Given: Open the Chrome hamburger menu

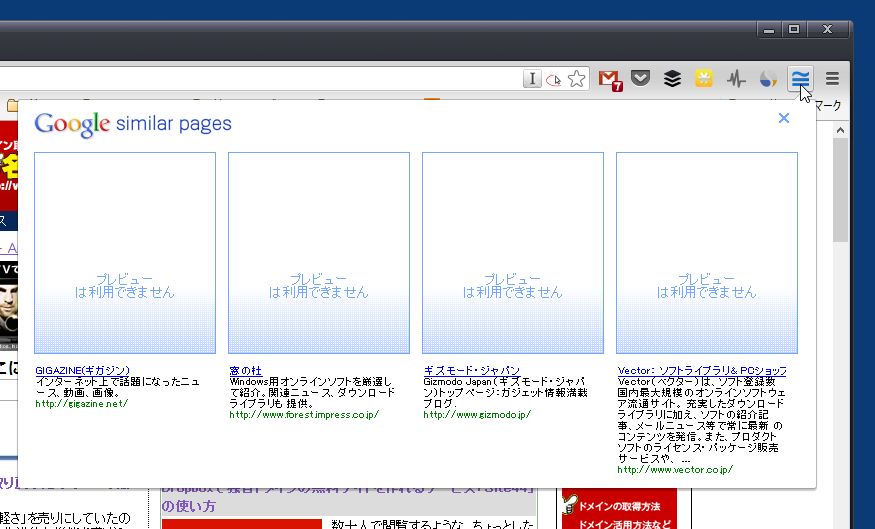Looking at the screenshot, I should coord(832,79).
